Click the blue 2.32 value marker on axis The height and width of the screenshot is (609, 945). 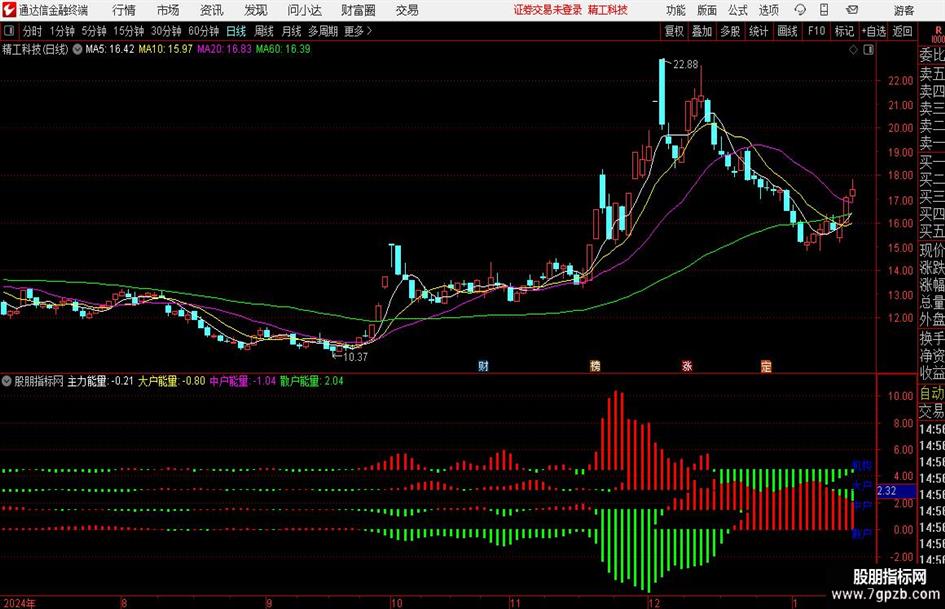[x=896, y=491]
